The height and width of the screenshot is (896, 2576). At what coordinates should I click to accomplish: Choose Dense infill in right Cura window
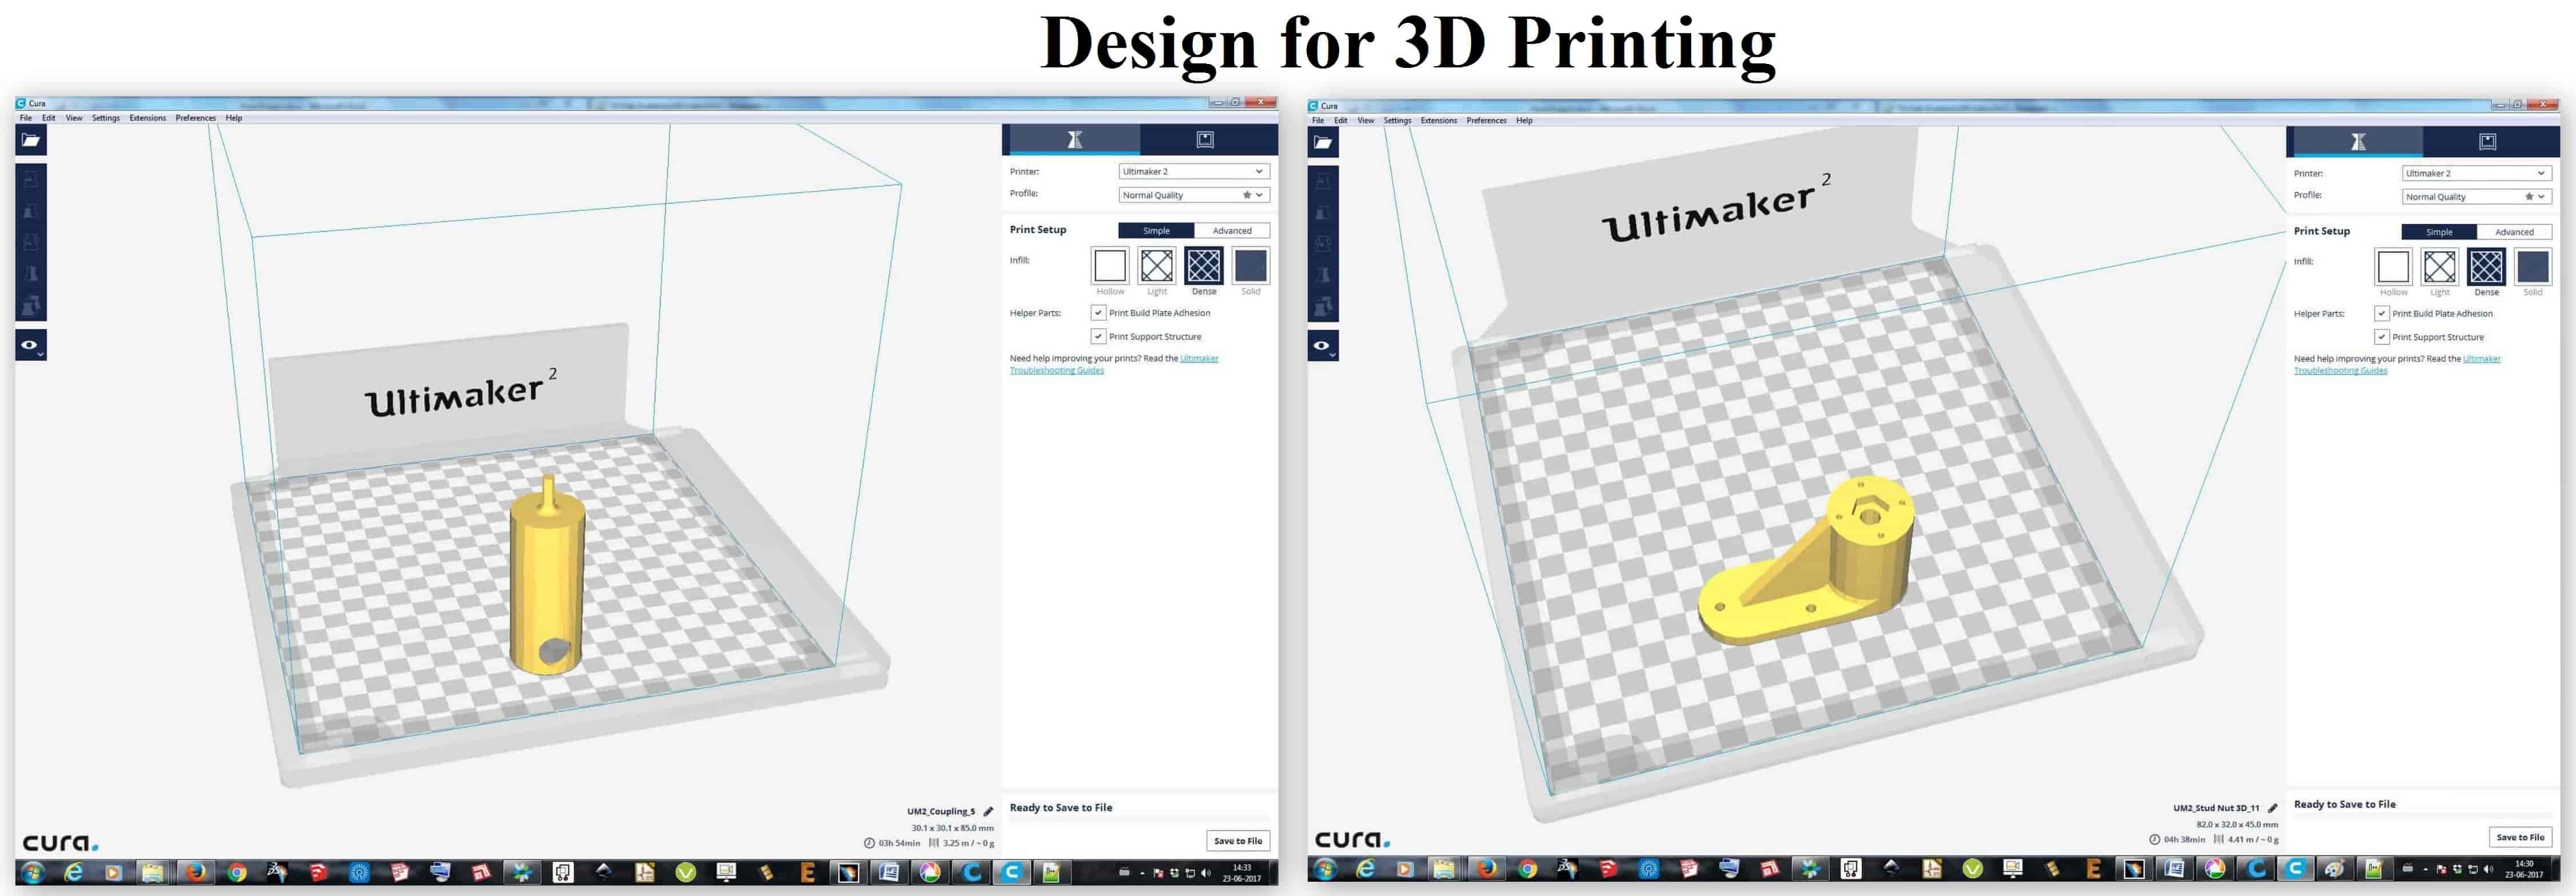tap(2486, 267)
